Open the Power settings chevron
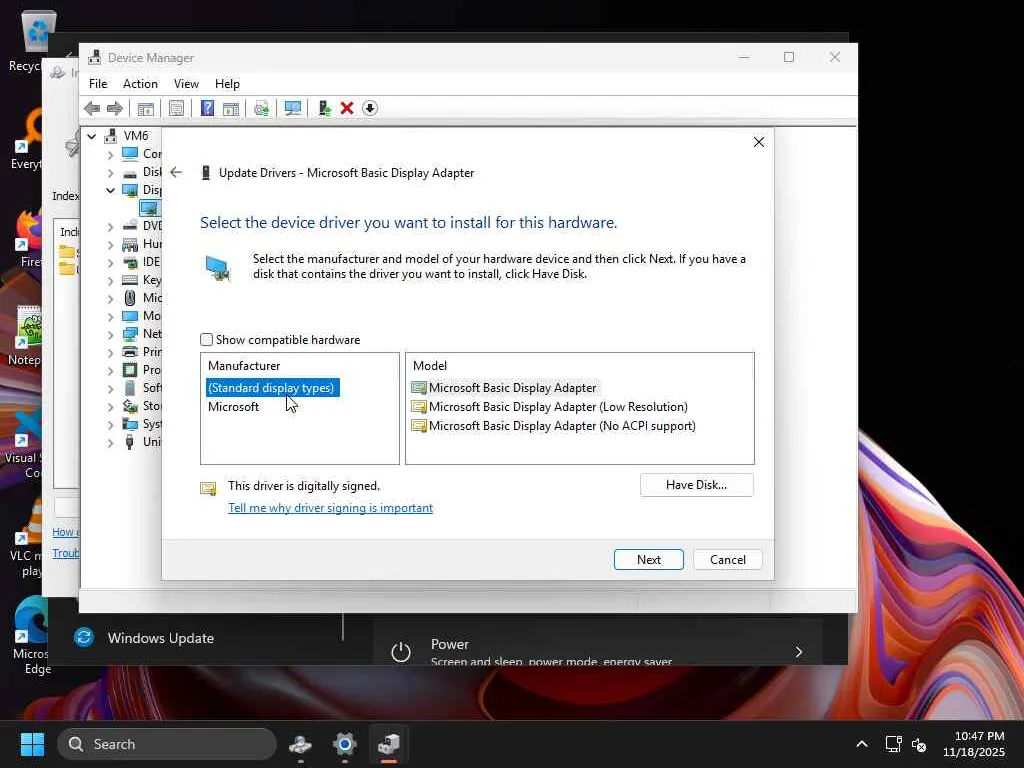This screenshot has width=1024, height=768. [798, 652]
